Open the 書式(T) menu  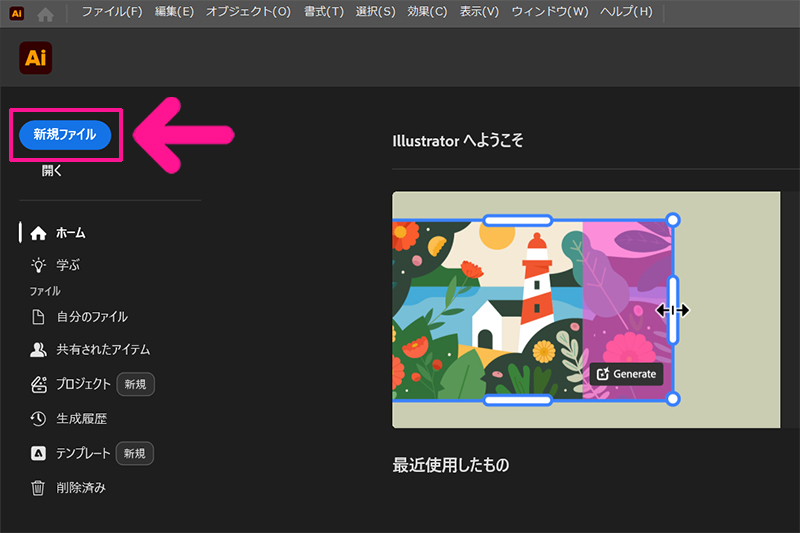pos(324,12)
